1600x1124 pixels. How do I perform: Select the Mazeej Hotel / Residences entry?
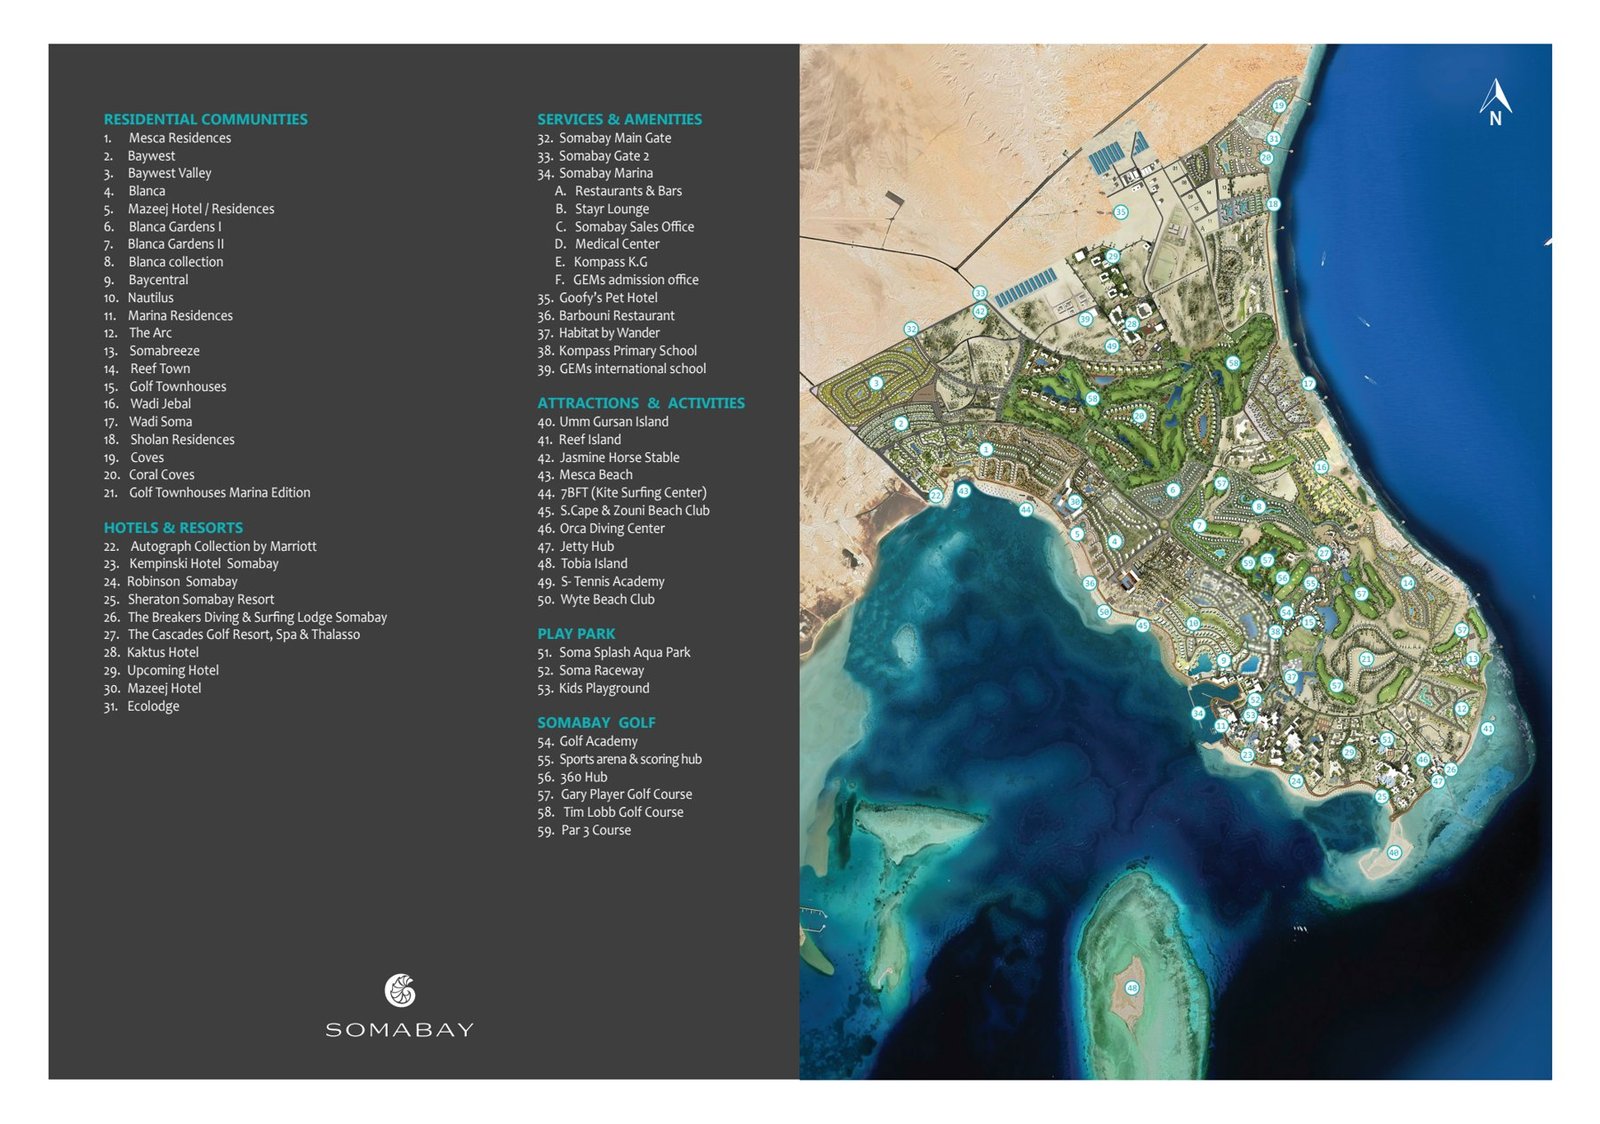(189, 209)
